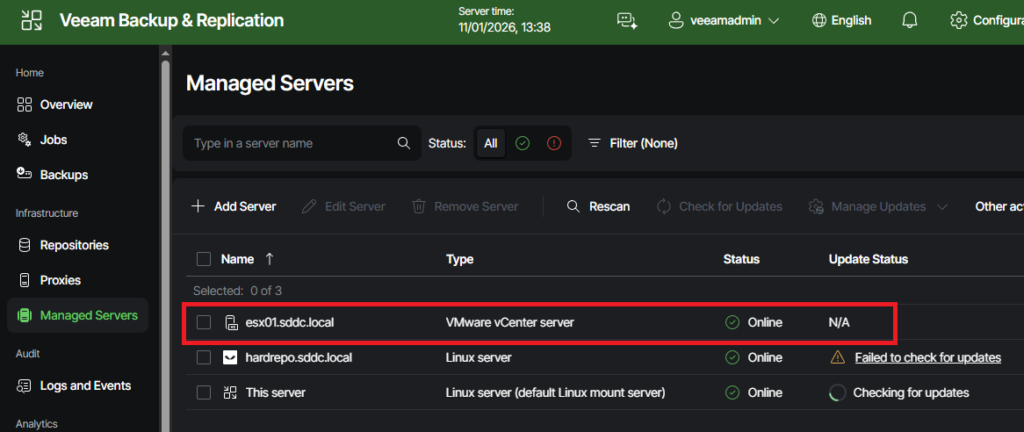Click the magnifier icon in search box

(404, 143)
